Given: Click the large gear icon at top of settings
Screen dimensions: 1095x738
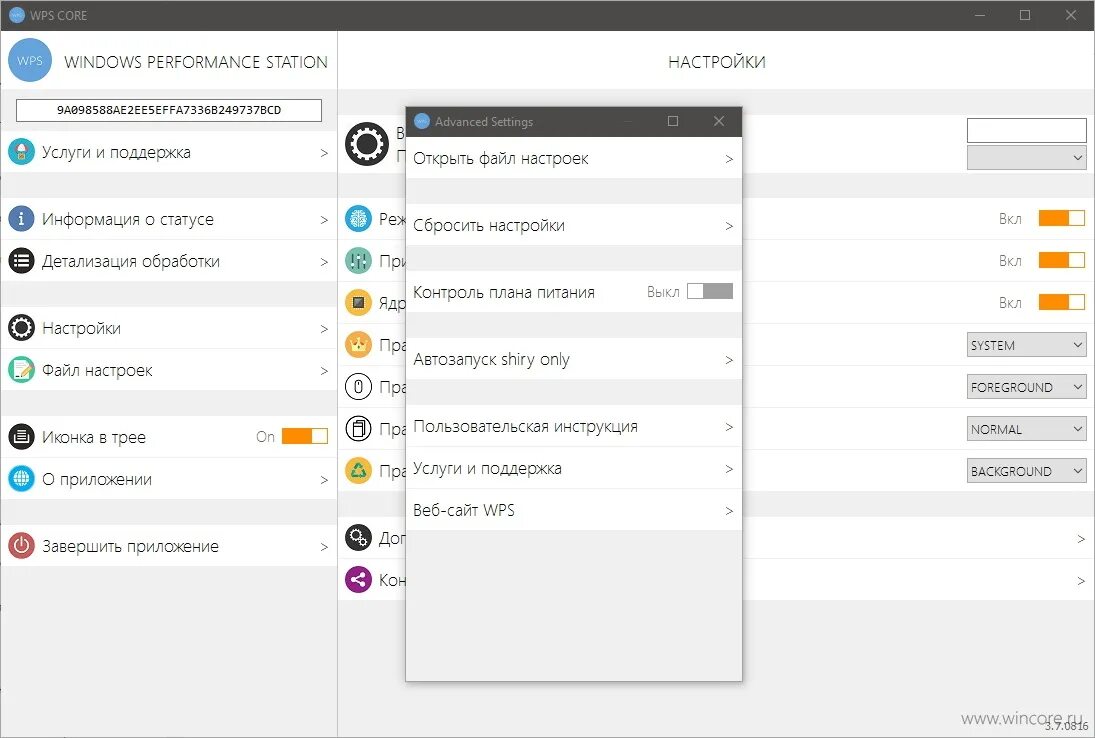Looking at the screenshot, I should click(x=367, y=144).
